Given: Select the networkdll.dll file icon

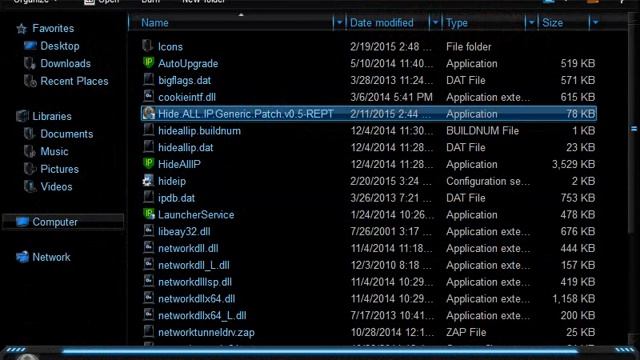Looking at the screenshot, I should (x=149, y=247).
